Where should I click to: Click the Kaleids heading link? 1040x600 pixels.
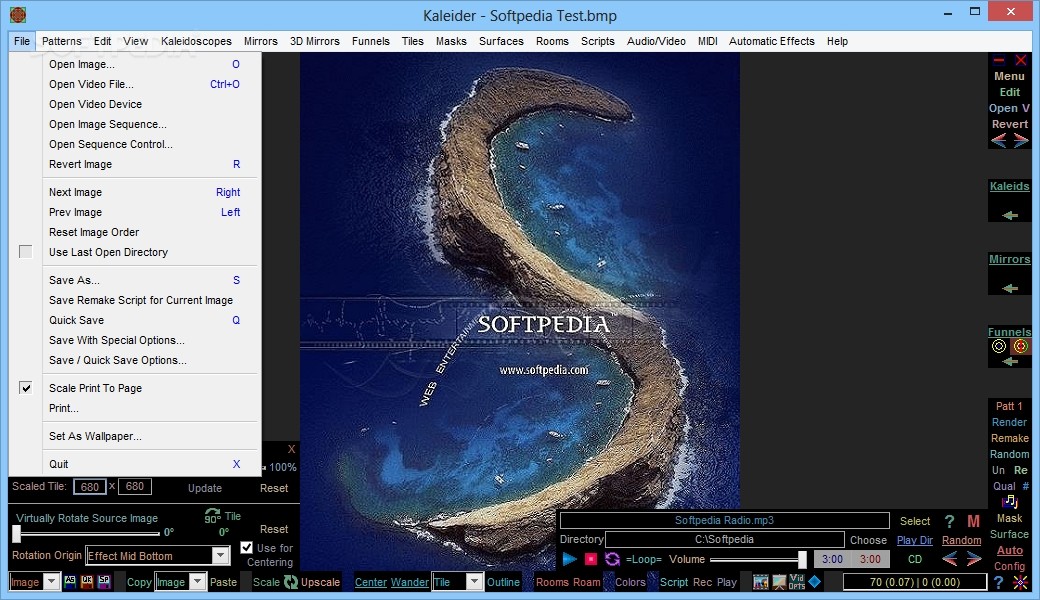(1009, 186)
